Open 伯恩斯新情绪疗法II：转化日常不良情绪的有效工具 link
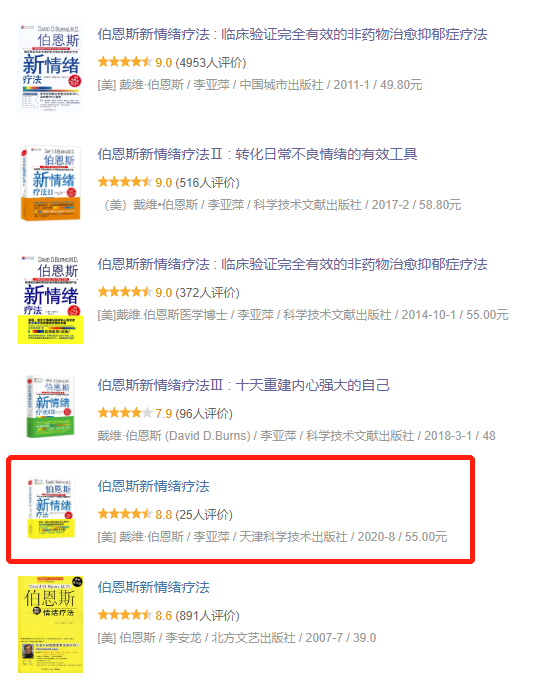Image resolution: width=553 pixels, height=689 pixels. click(x=257, y=154)
